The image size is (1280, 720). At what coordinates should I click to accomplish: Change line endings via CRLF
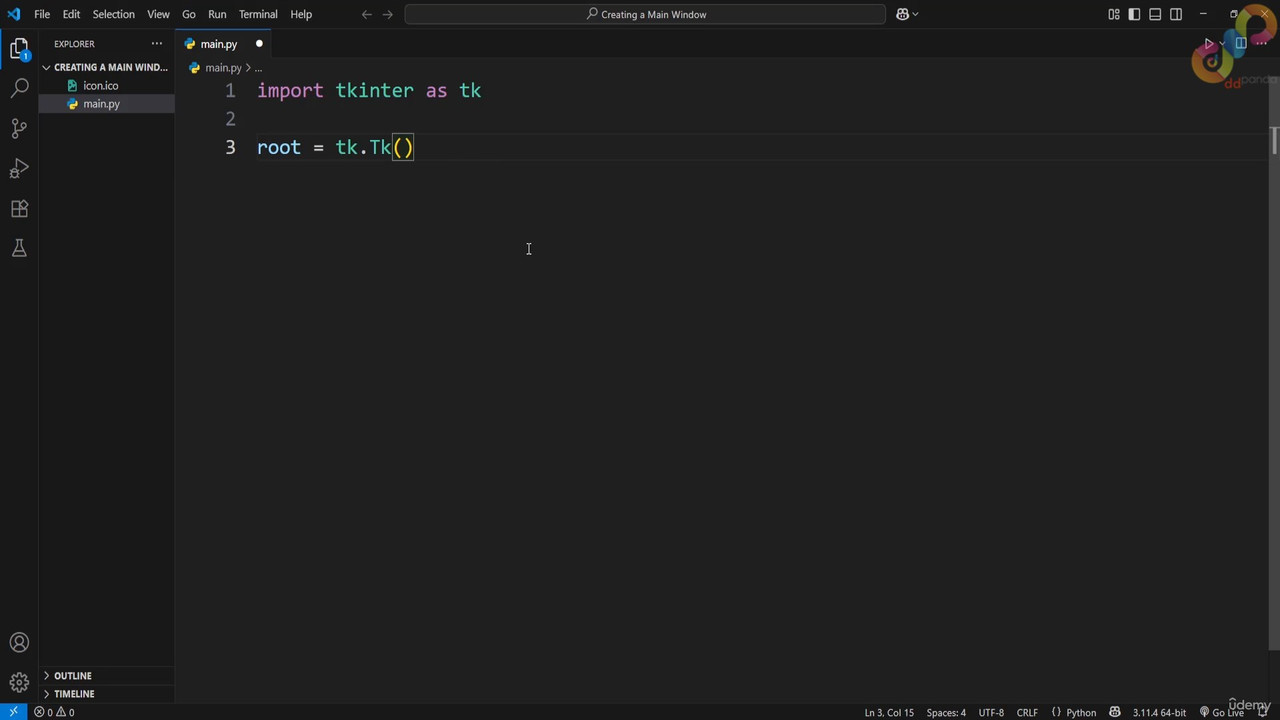pyautogui.click(x=1027, y=712)
